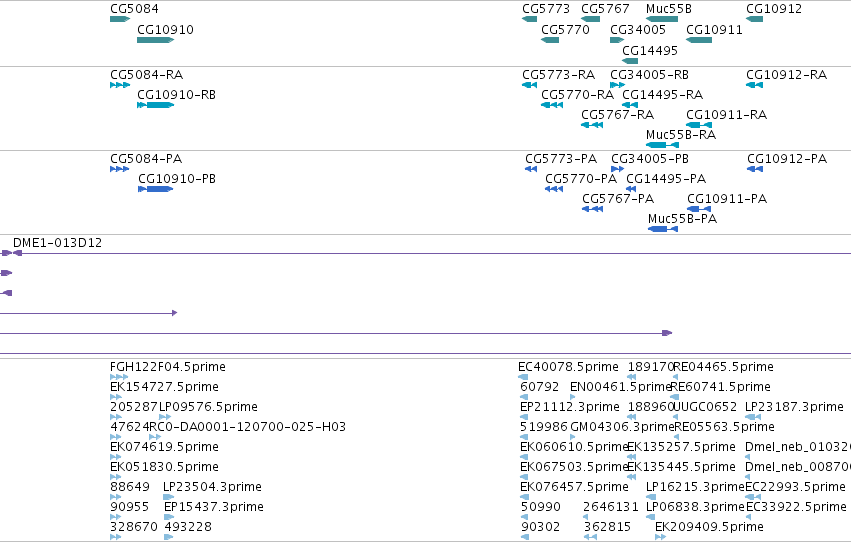Select the LP09576.5prime EST
This screenshot has width=851, height=542.
[x=165, y=417]
